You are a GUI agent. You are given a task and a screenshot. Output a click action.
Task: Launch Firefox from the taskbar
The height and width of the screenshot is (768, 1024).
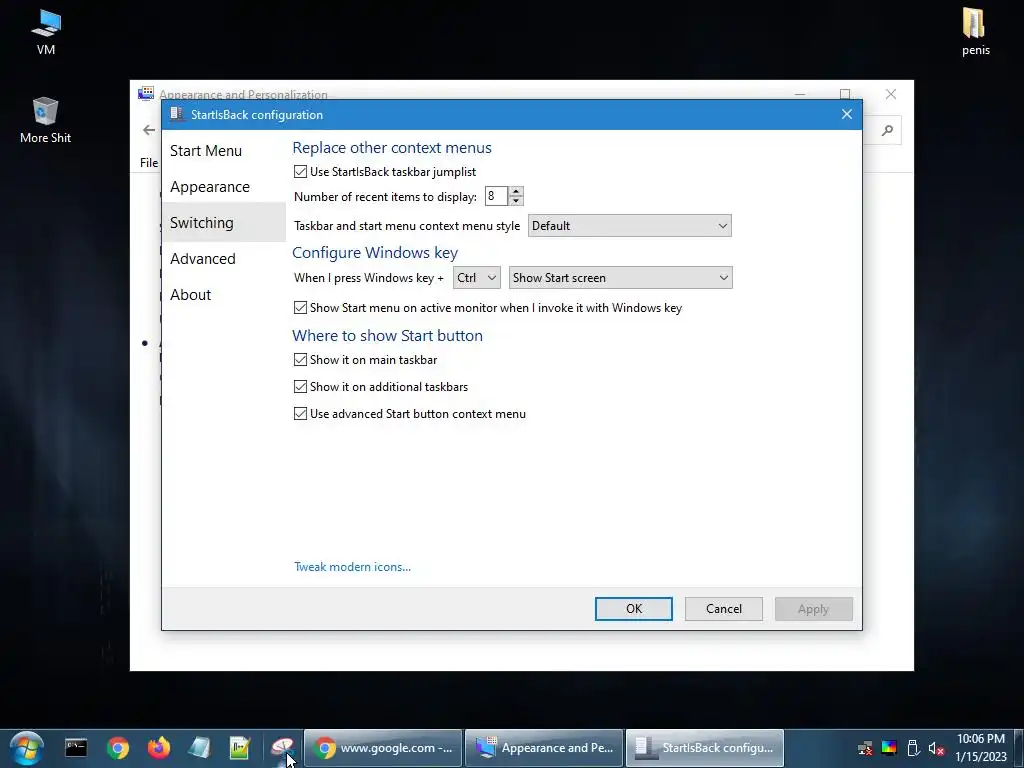pos(159,748)
